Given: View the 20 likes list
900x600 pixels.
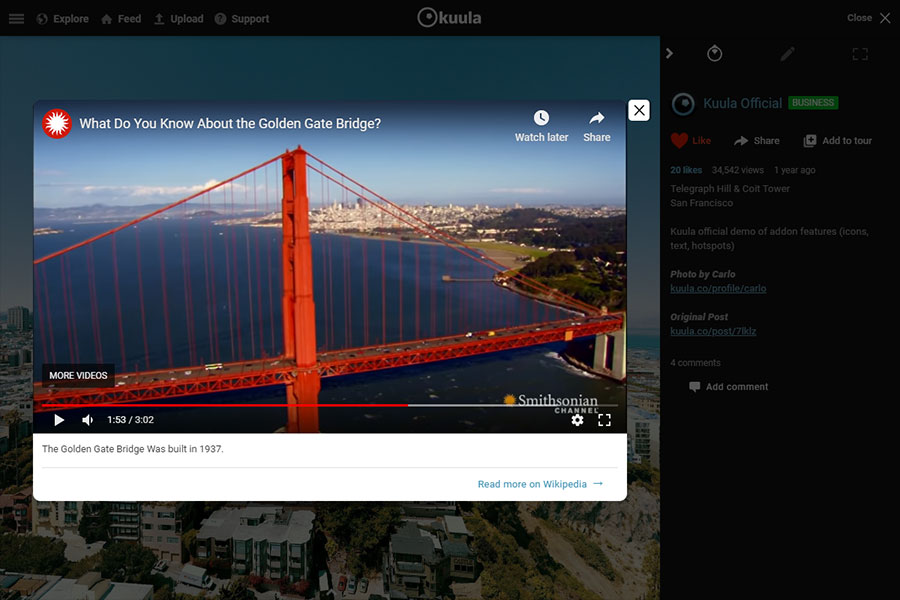Looking at the screenshot, I should (x=686, y=170).
